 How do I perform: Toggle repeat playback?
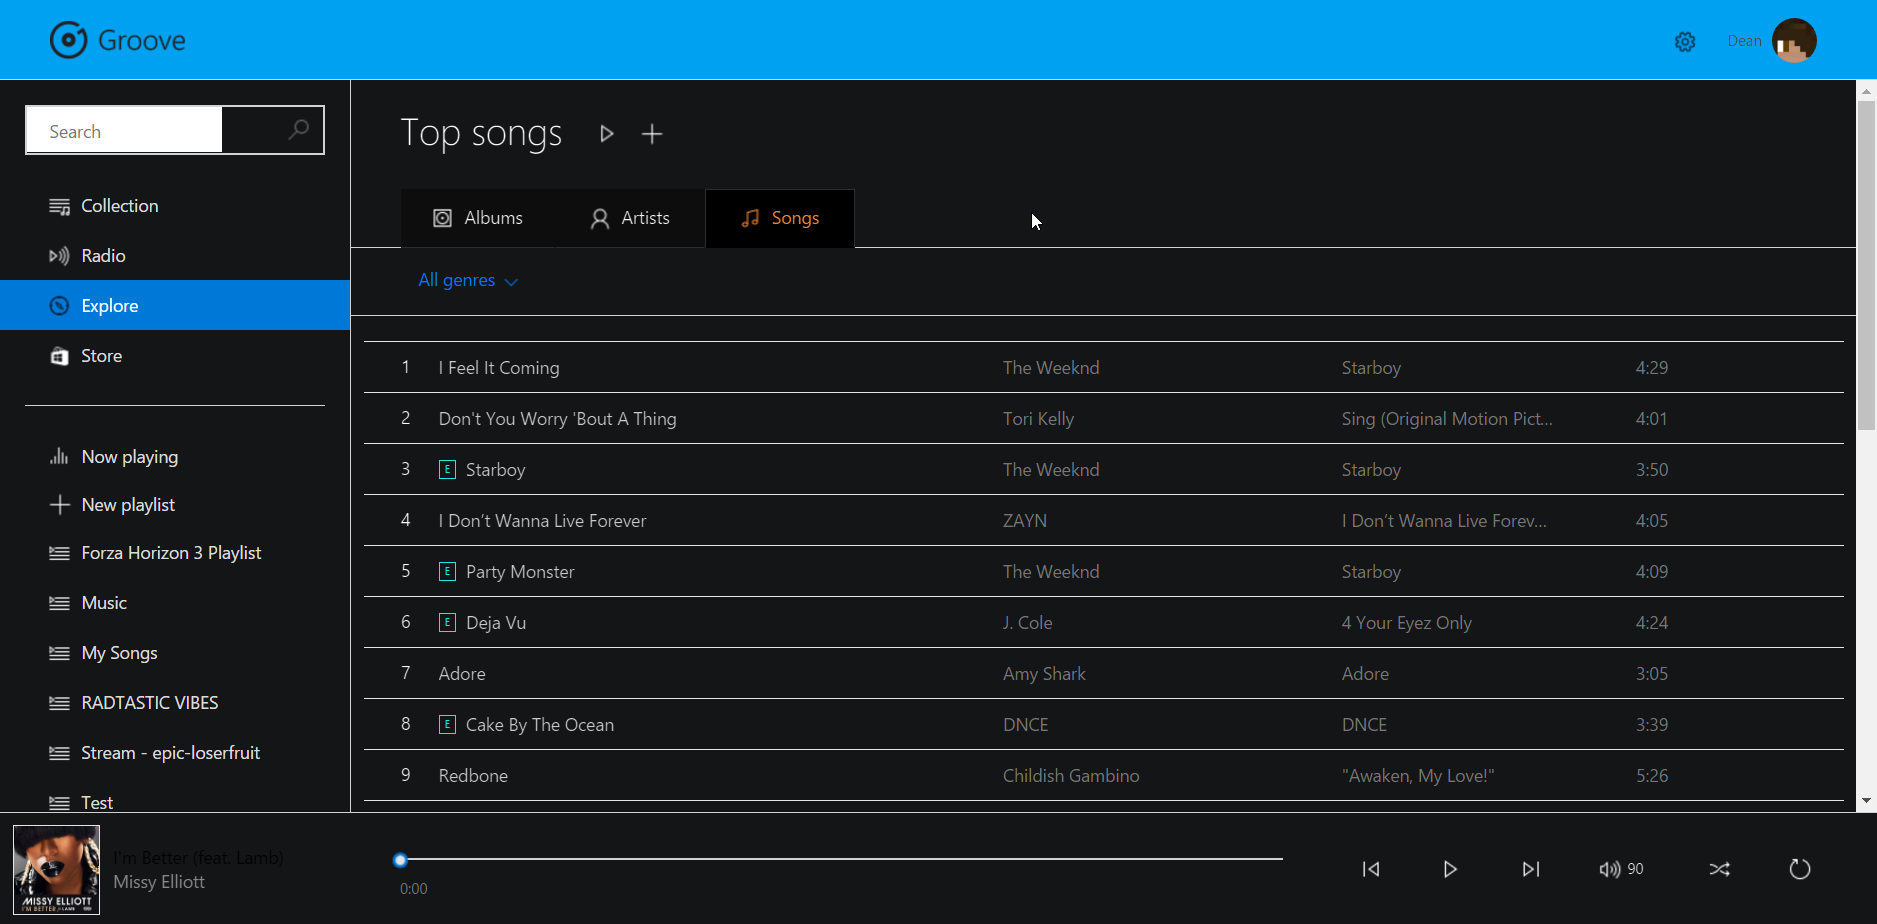pyautogui.click(x=1800, y=869)
